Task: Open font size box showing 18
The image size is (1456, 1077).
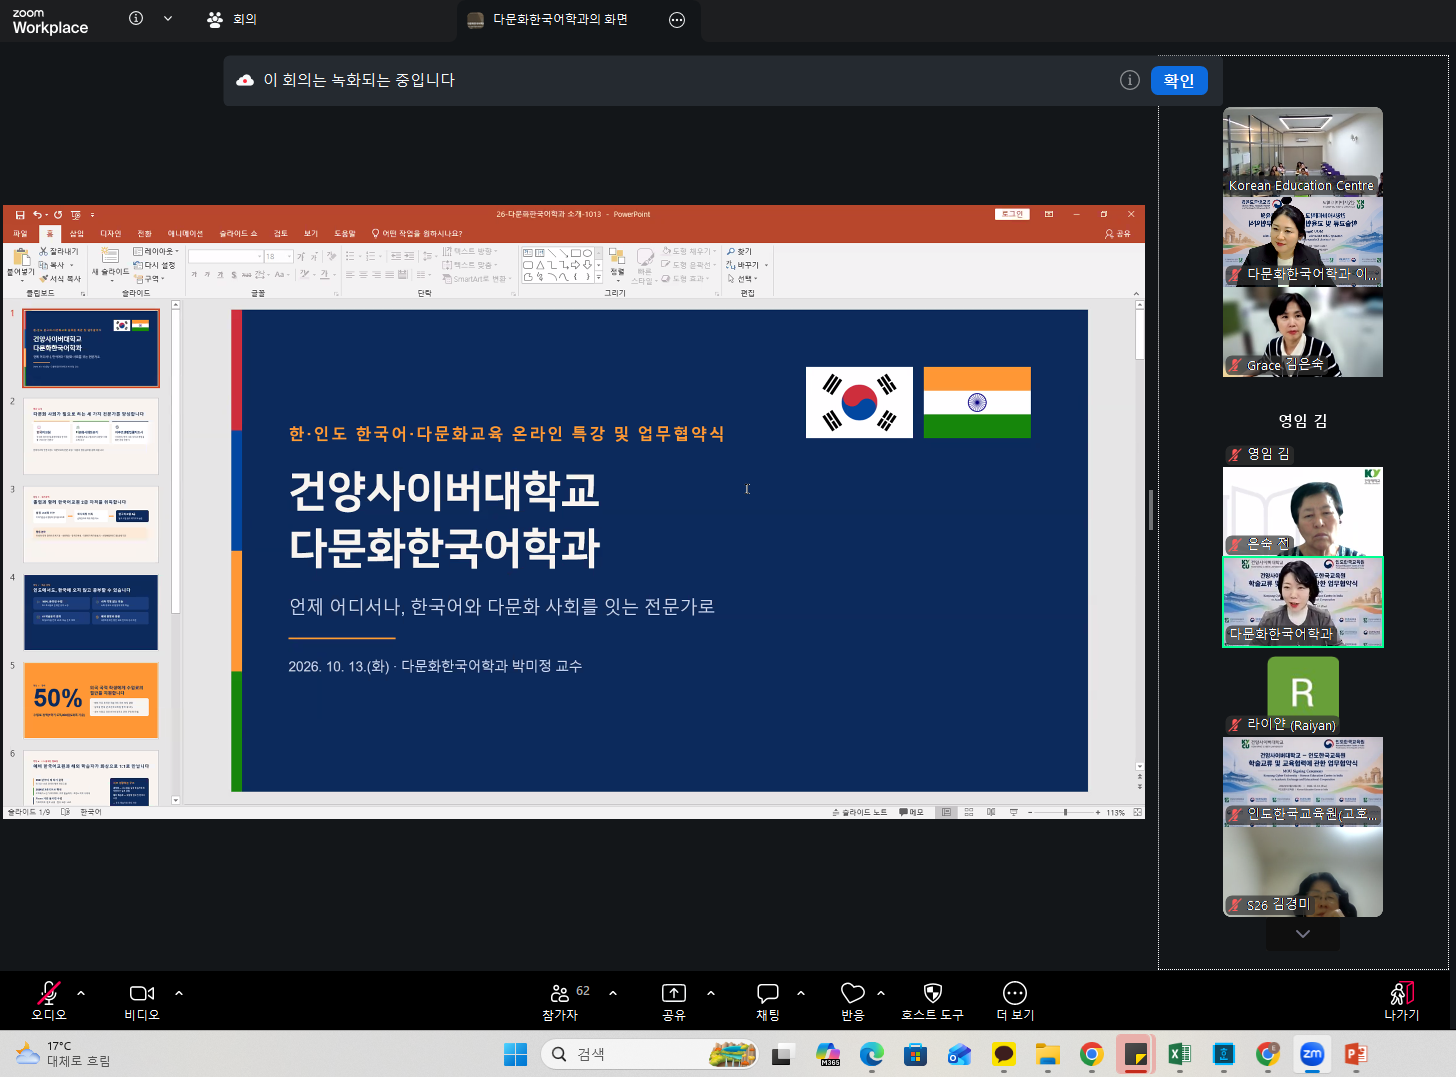Action: [278, 257]
